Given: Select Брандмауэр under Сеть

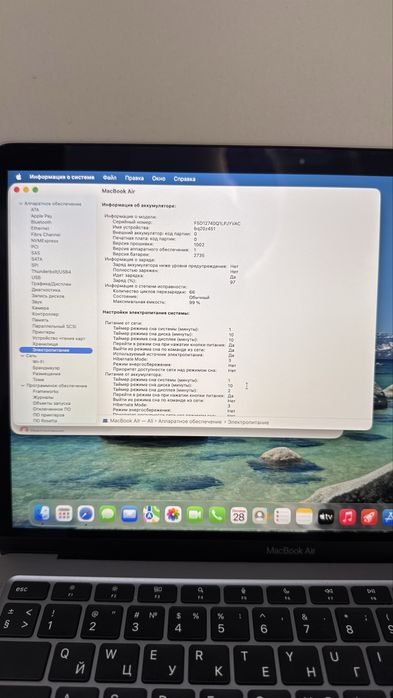Looking at the screenshot, I should click(46, 368).
